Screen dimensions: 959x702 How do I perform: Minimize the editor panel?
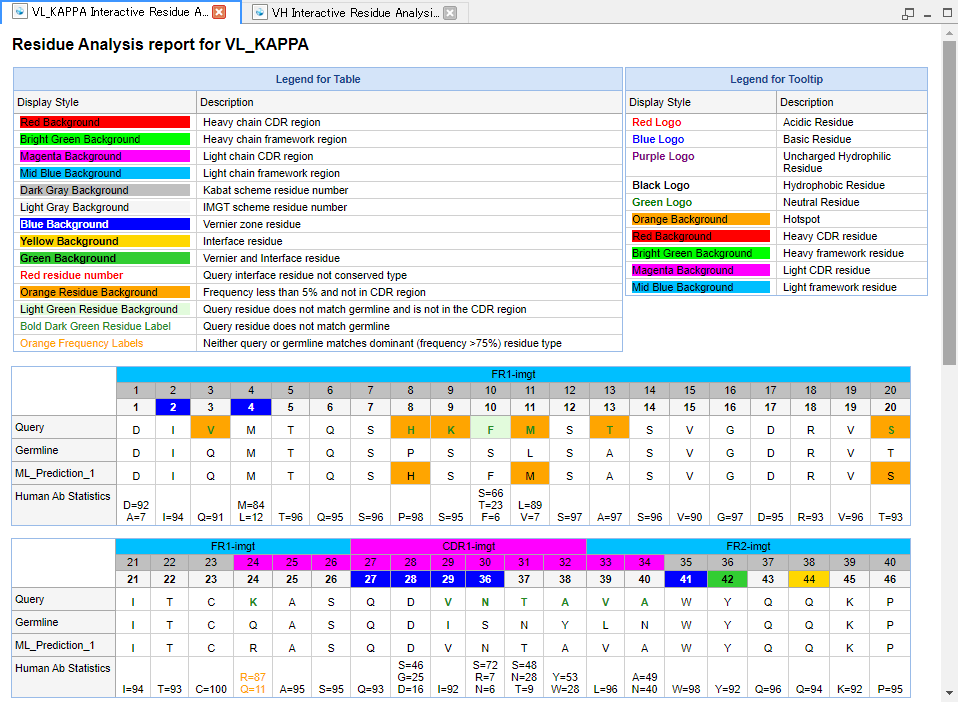click(928, 13)
